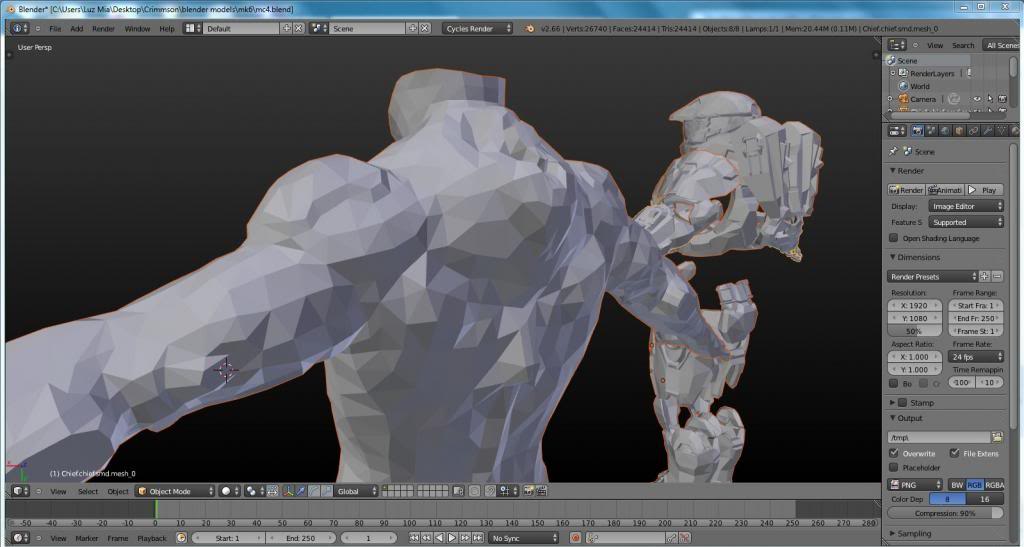Open the Modifiers wrench tab icon
Screen dimensions: 1024x547
tap(987, 131)
